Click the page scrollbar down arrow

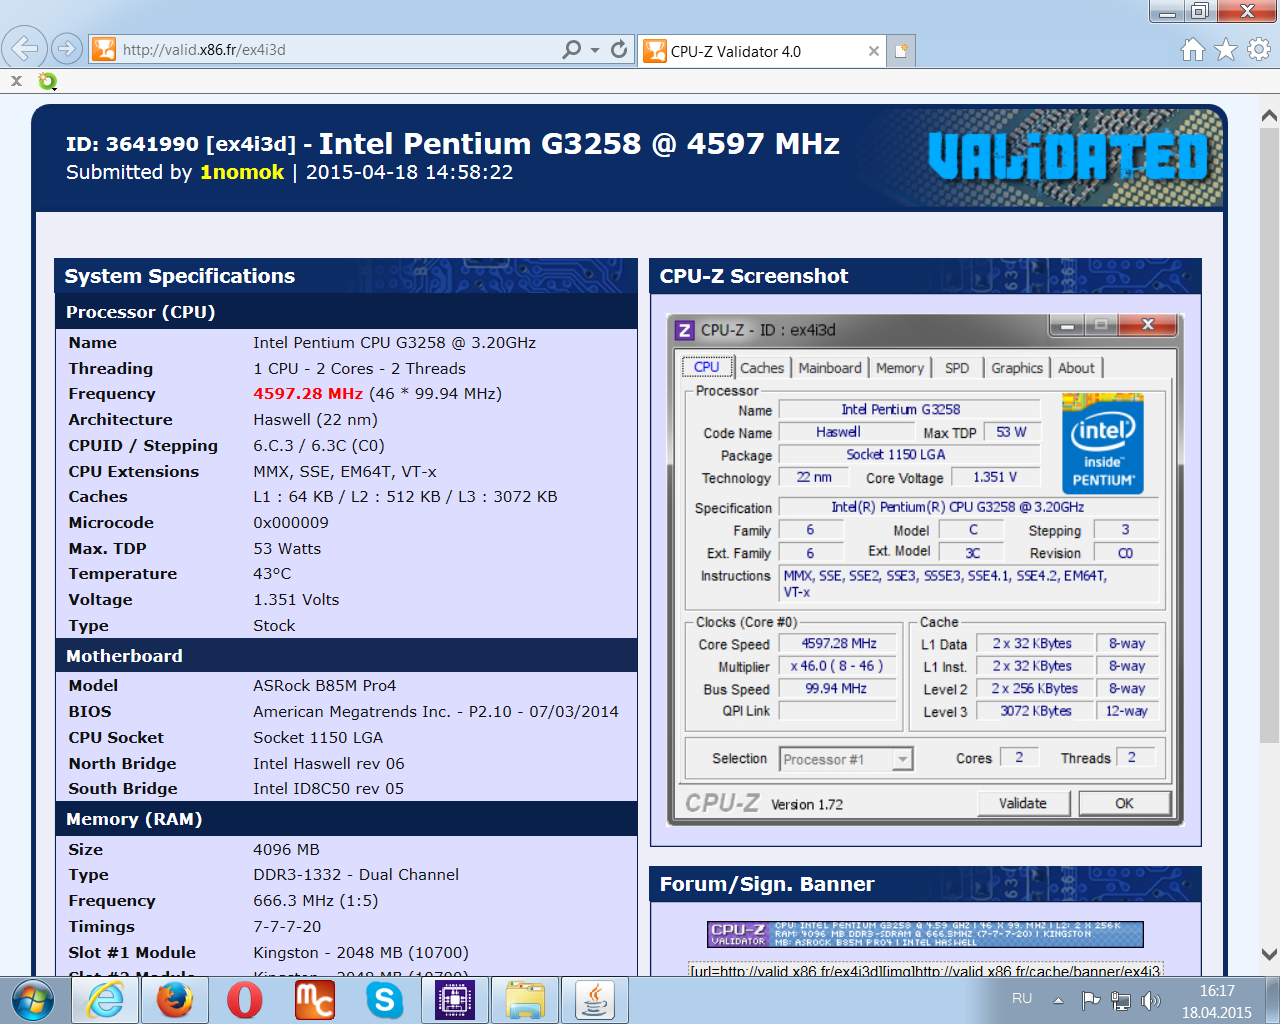(1269, 954)
